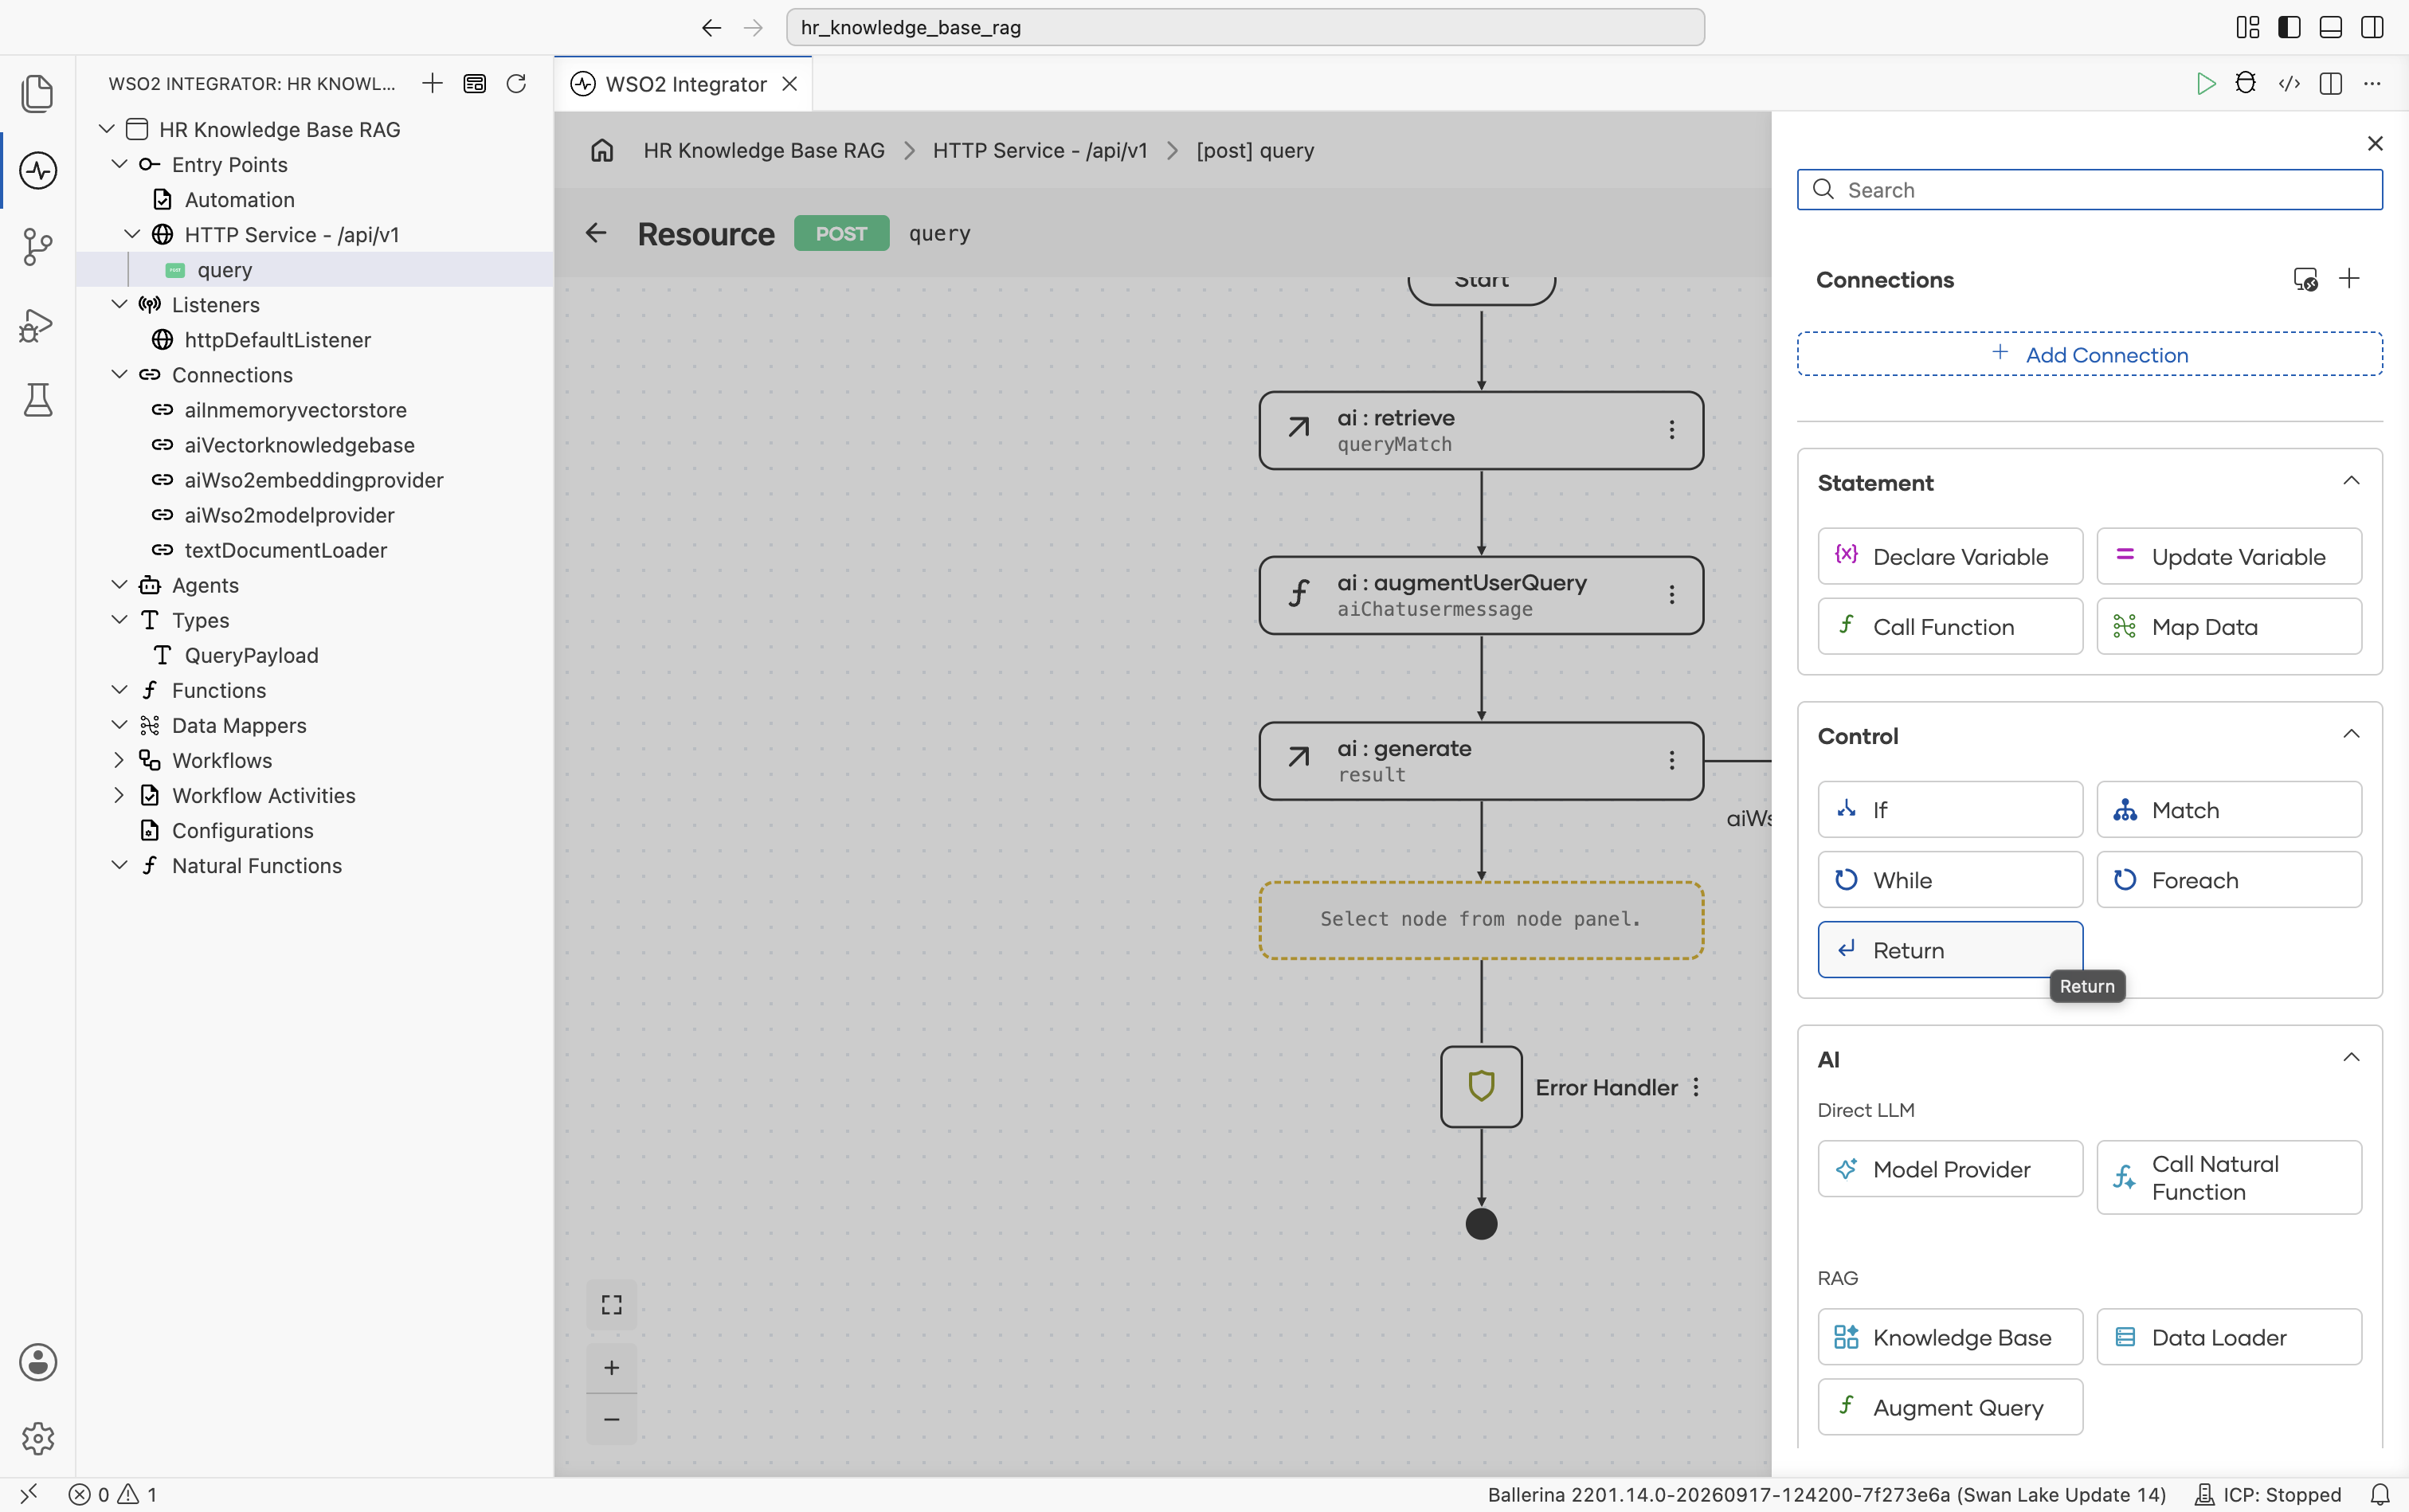
Task: Select the Declare Variable statement
Action: click(x=1950, y=556)
